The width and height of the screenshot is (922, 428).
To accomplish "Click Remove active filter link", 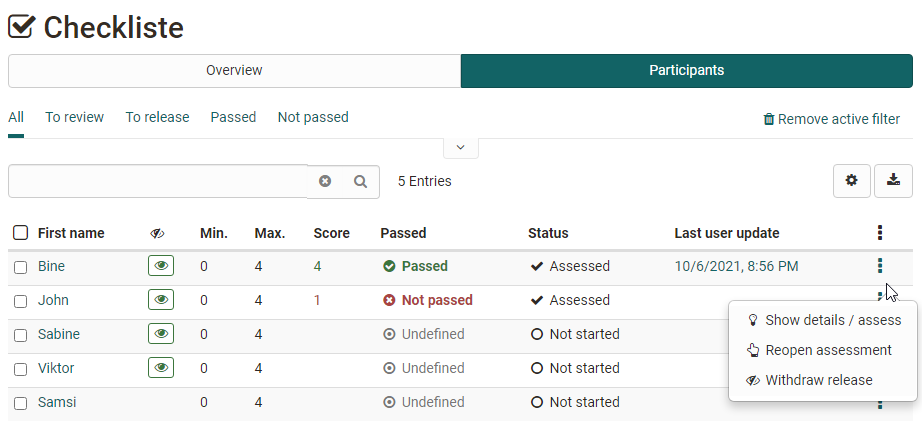I will (830, 119).
